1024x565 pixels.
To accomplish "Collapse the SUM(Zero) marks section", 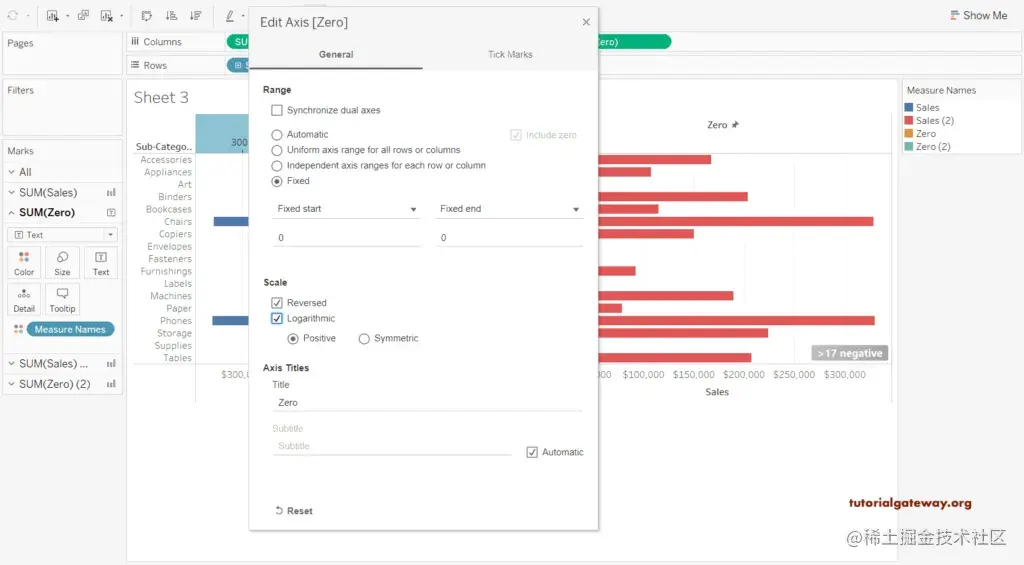I will [12, 212].
